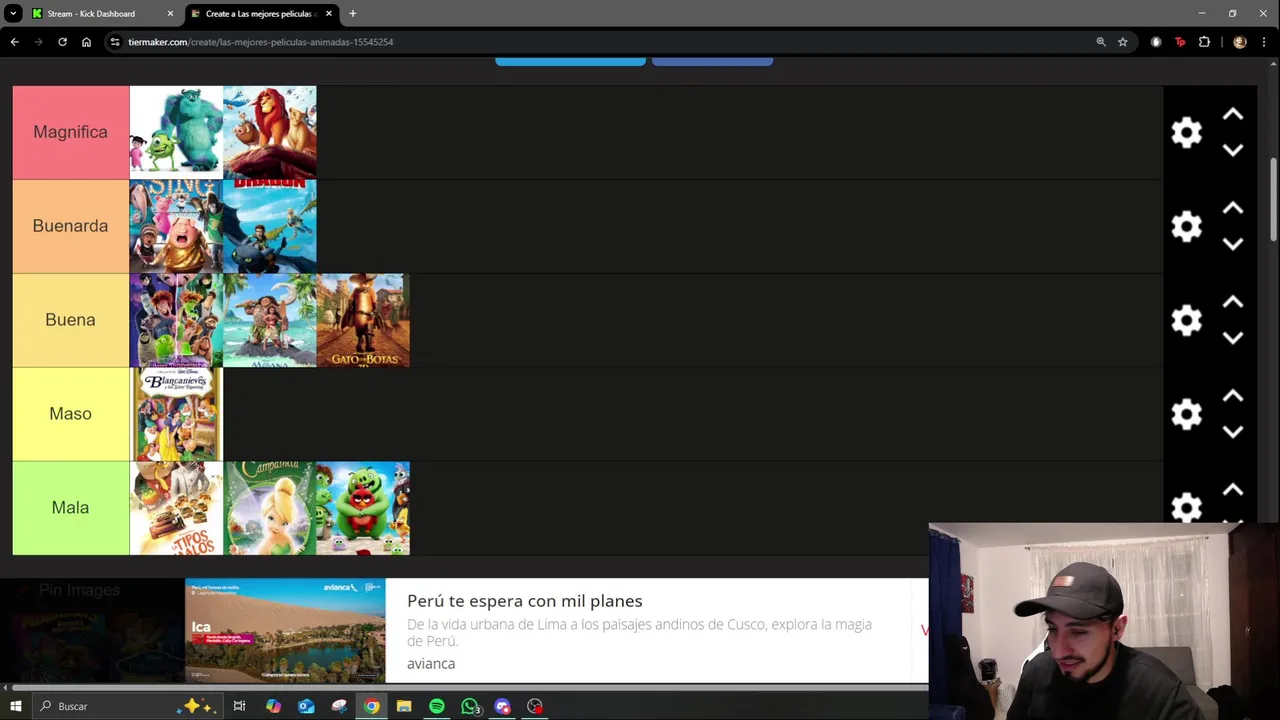
Task: Select Lion King image in Magnifica tier
Action: click(x=269, y=132)
